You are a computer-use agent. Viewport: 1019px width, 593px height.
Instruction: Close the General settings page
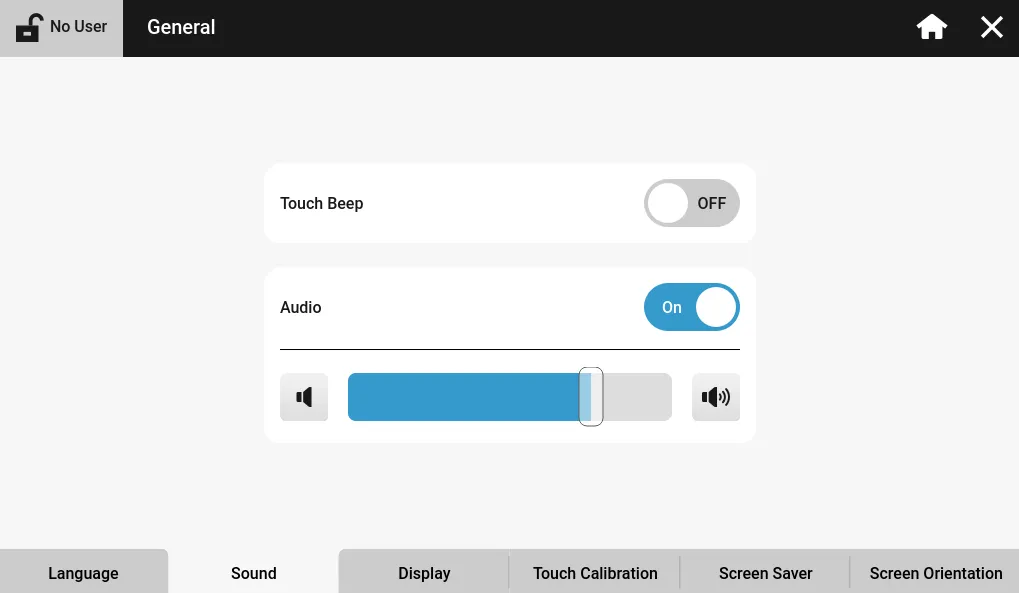coord(991,28)
